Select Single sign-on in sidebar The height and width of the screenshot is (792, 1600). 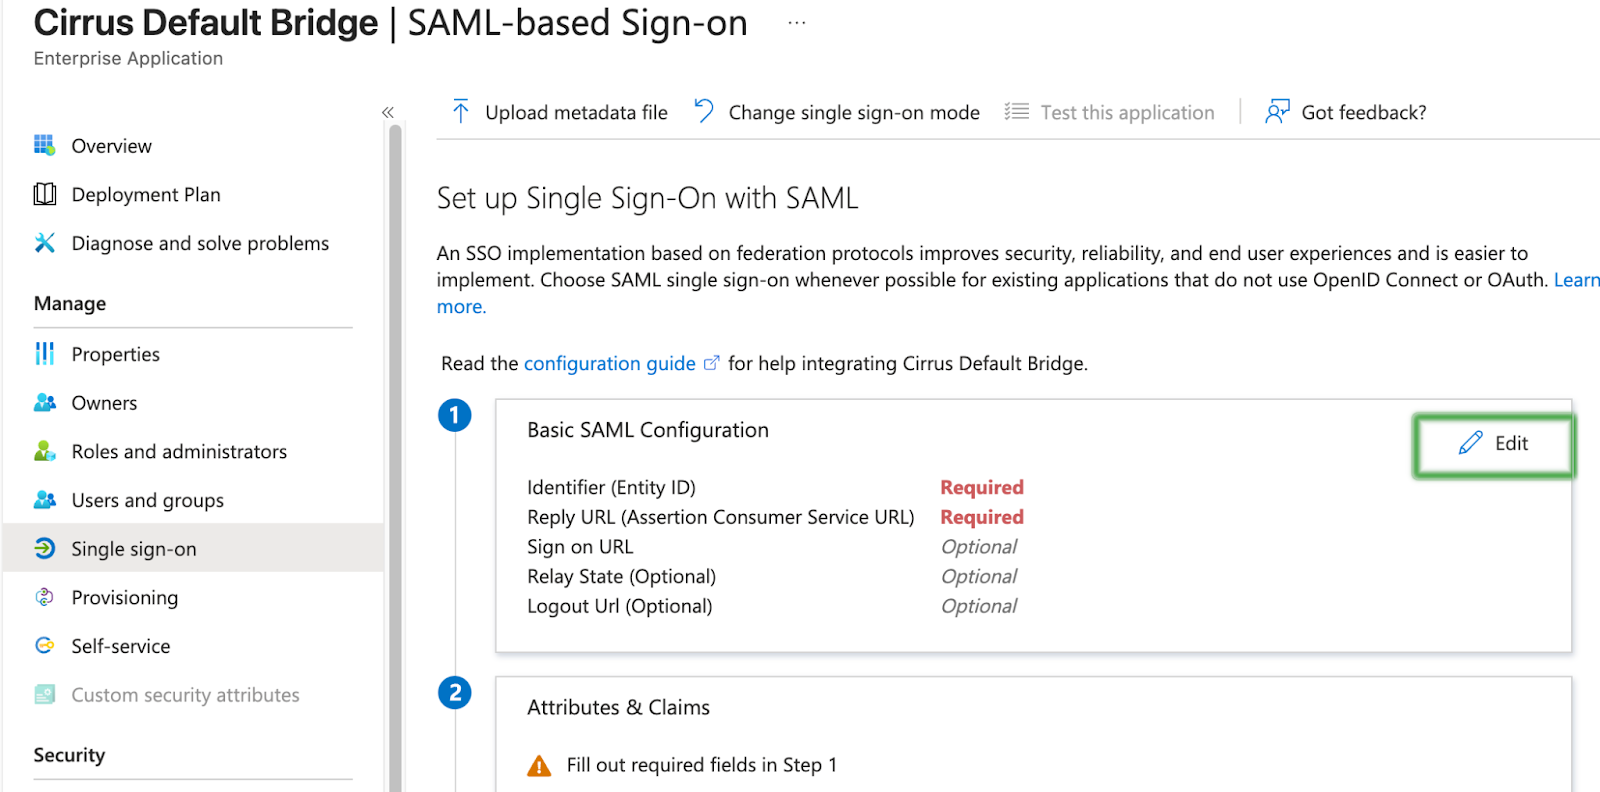tap(134, 549)
